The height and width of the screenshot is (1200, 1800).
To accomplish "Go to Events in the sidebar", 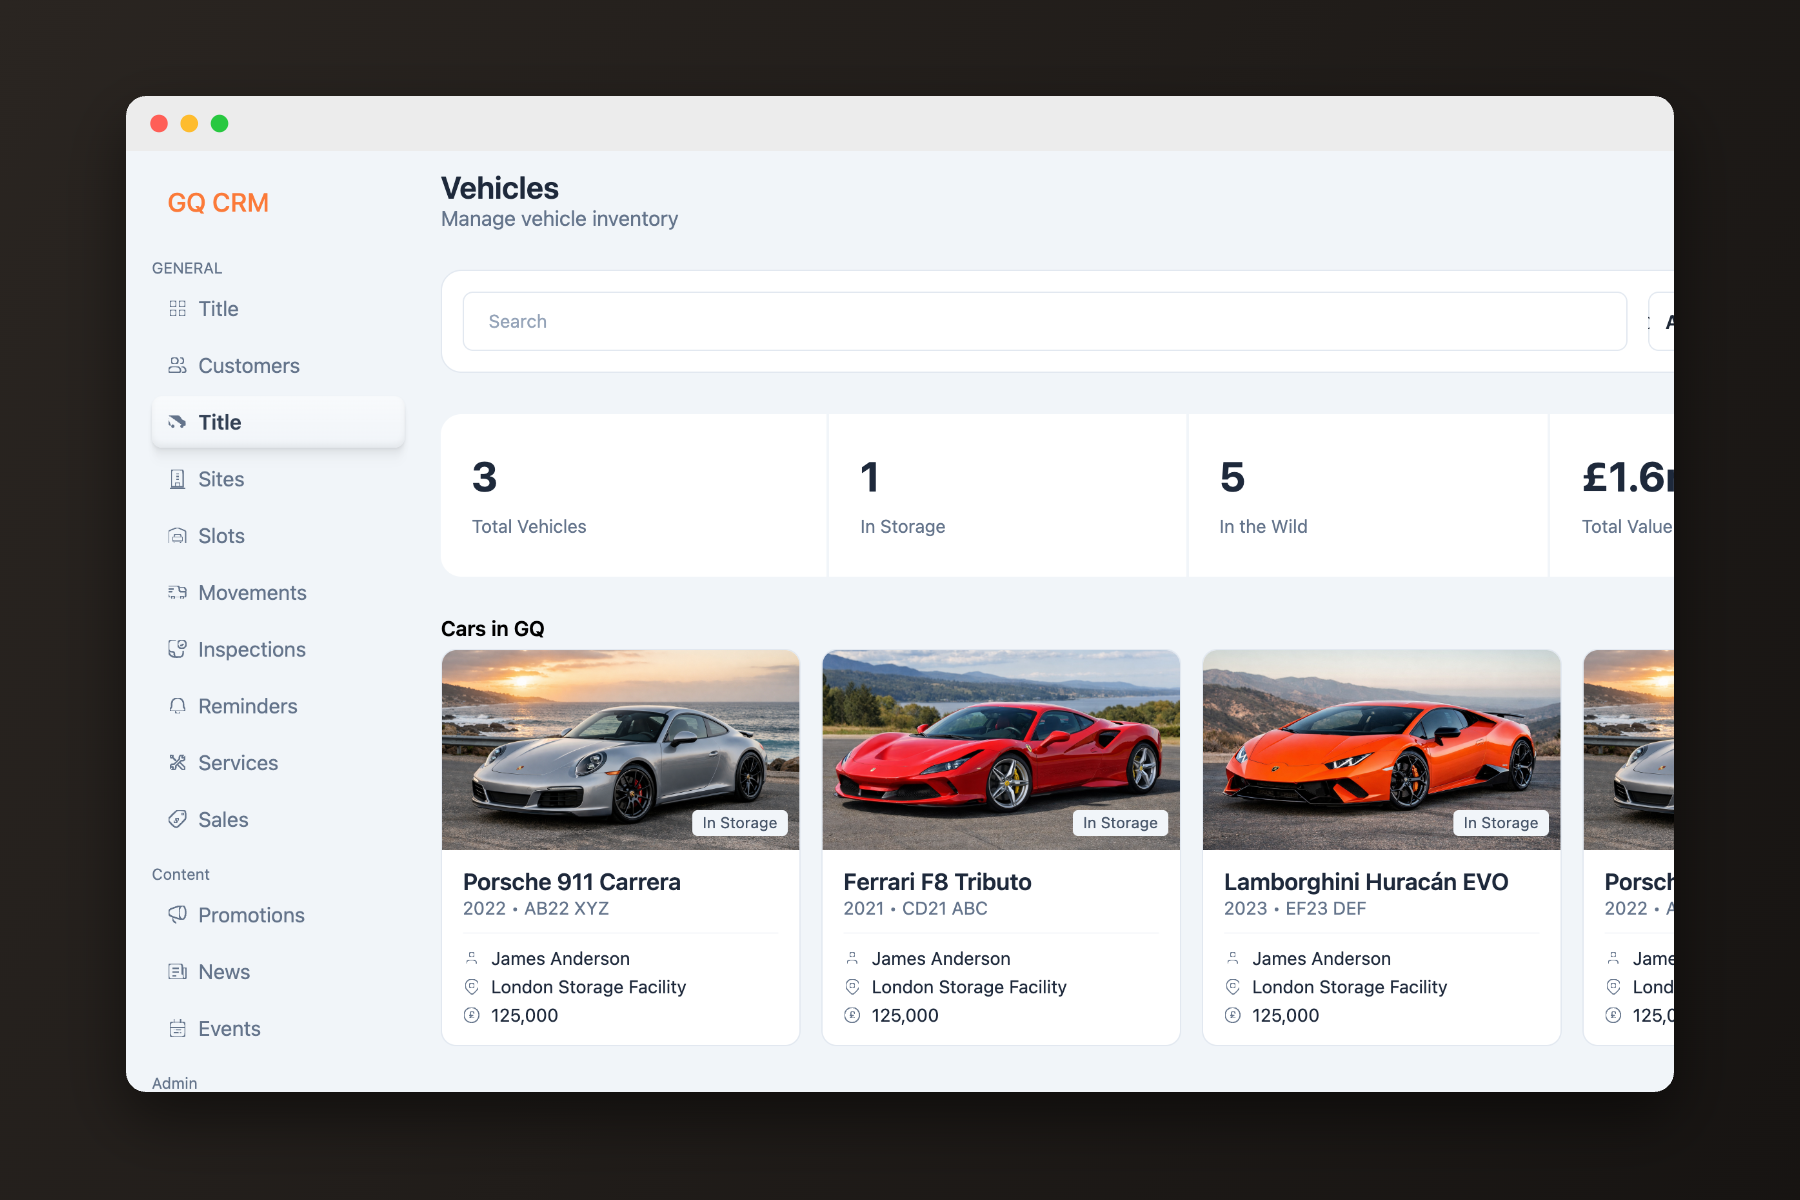I will [278, 1029].
